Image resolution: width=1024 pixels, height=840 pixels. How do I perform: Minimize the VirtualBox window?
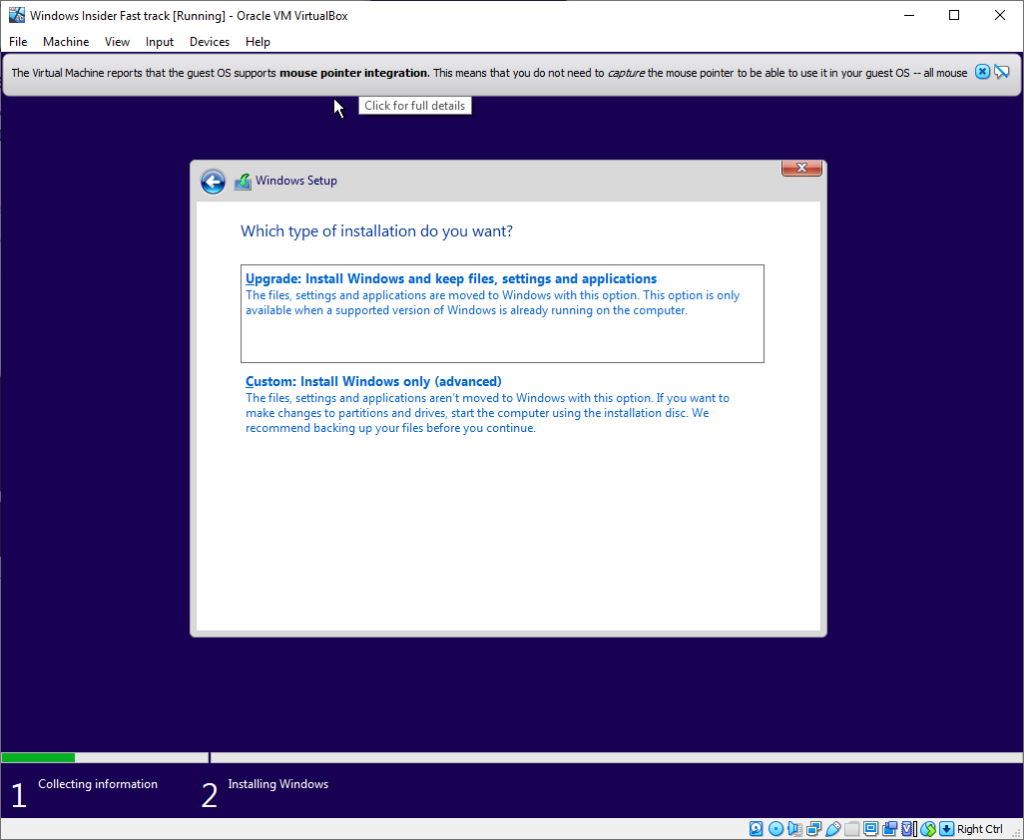point(908,15)
